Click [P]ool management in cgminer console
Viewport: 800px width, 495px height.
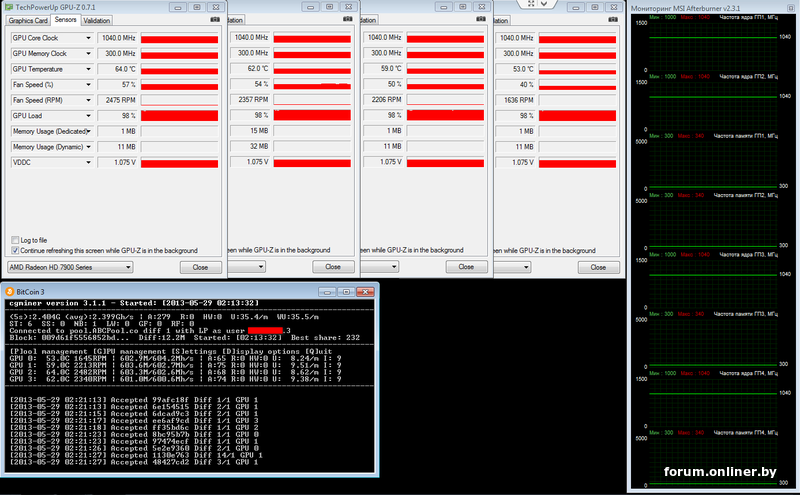48,352
